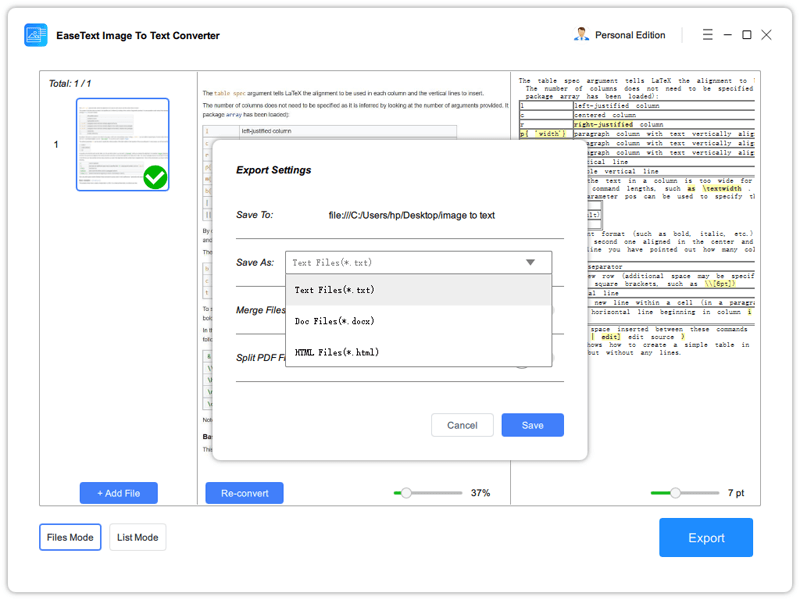800x600 pixels.
Task: Click the Re-convert button
Action: pyautogui.click(x=244, y=493)
